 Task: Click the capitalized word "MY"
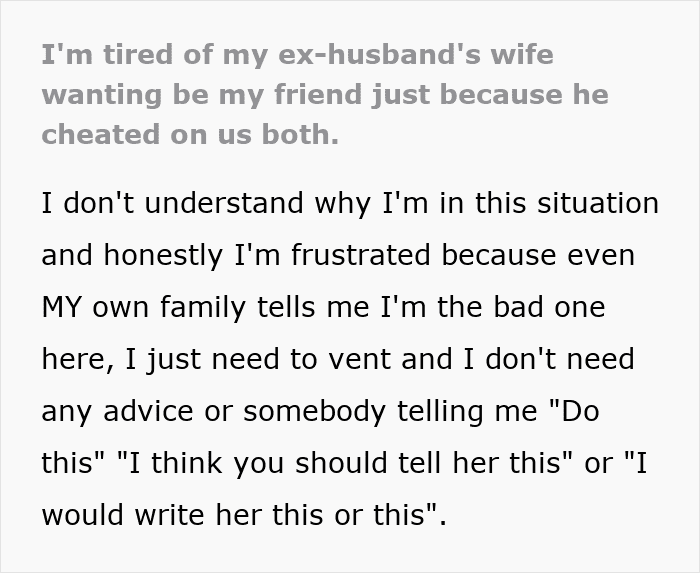(63, 307)
